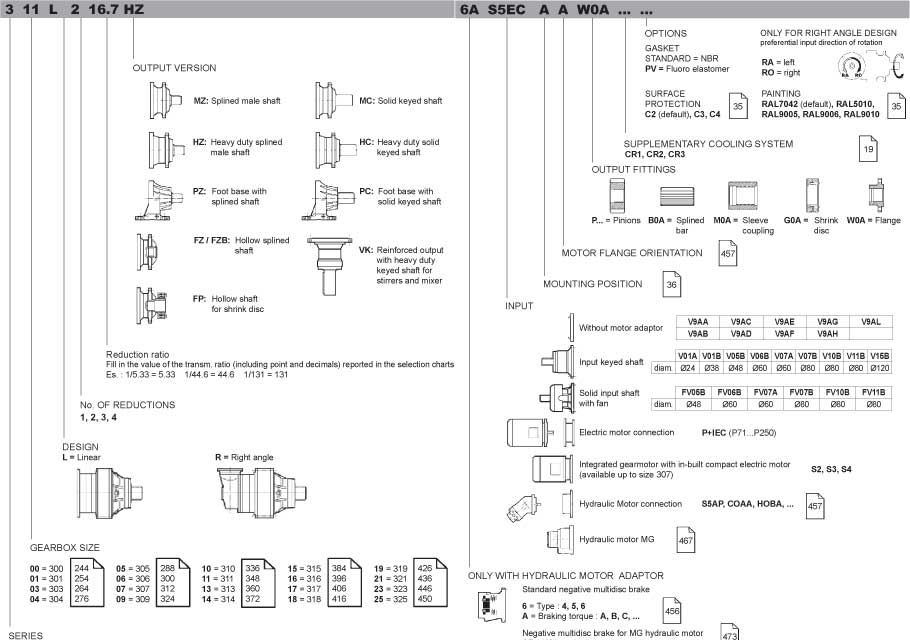Open page 19 reference for supplementary cooling system
The width and height of the screenshot is (910, 640).
click(868, 149)
